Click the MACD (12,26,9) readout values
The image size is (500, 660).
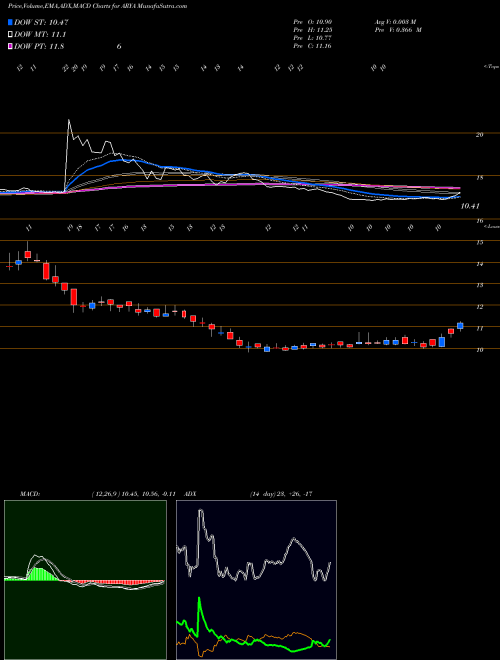point(136,494)
